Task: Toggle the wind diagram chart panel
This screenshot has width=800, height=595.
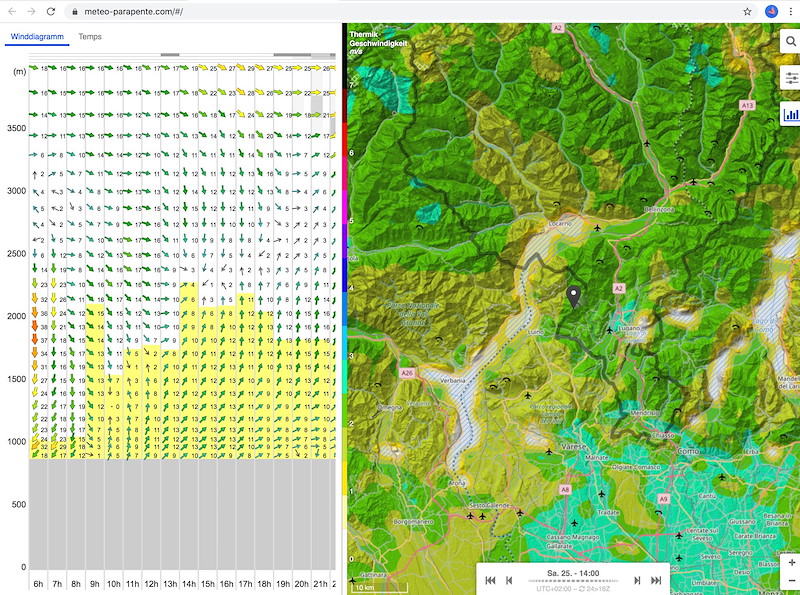Action: click(x=789, y=115)
